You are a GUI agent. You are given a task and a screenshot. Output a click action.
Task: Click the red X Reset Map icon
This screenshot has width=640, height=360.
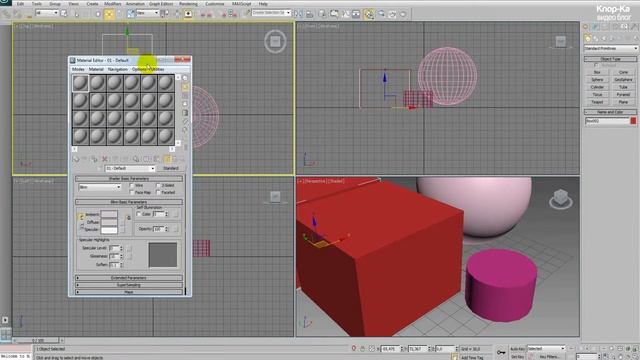(x=104, y=159)
